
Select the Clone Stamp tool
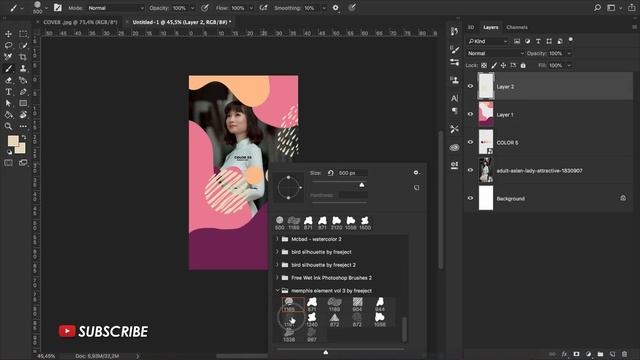click(x=23, y=69)
